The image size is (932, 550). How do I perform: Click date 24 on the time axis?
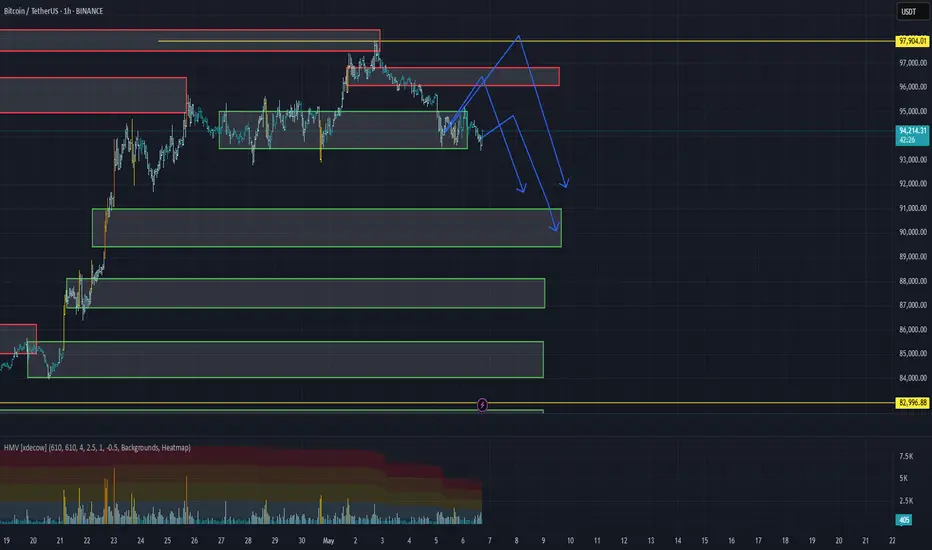[x=140, y=540]
